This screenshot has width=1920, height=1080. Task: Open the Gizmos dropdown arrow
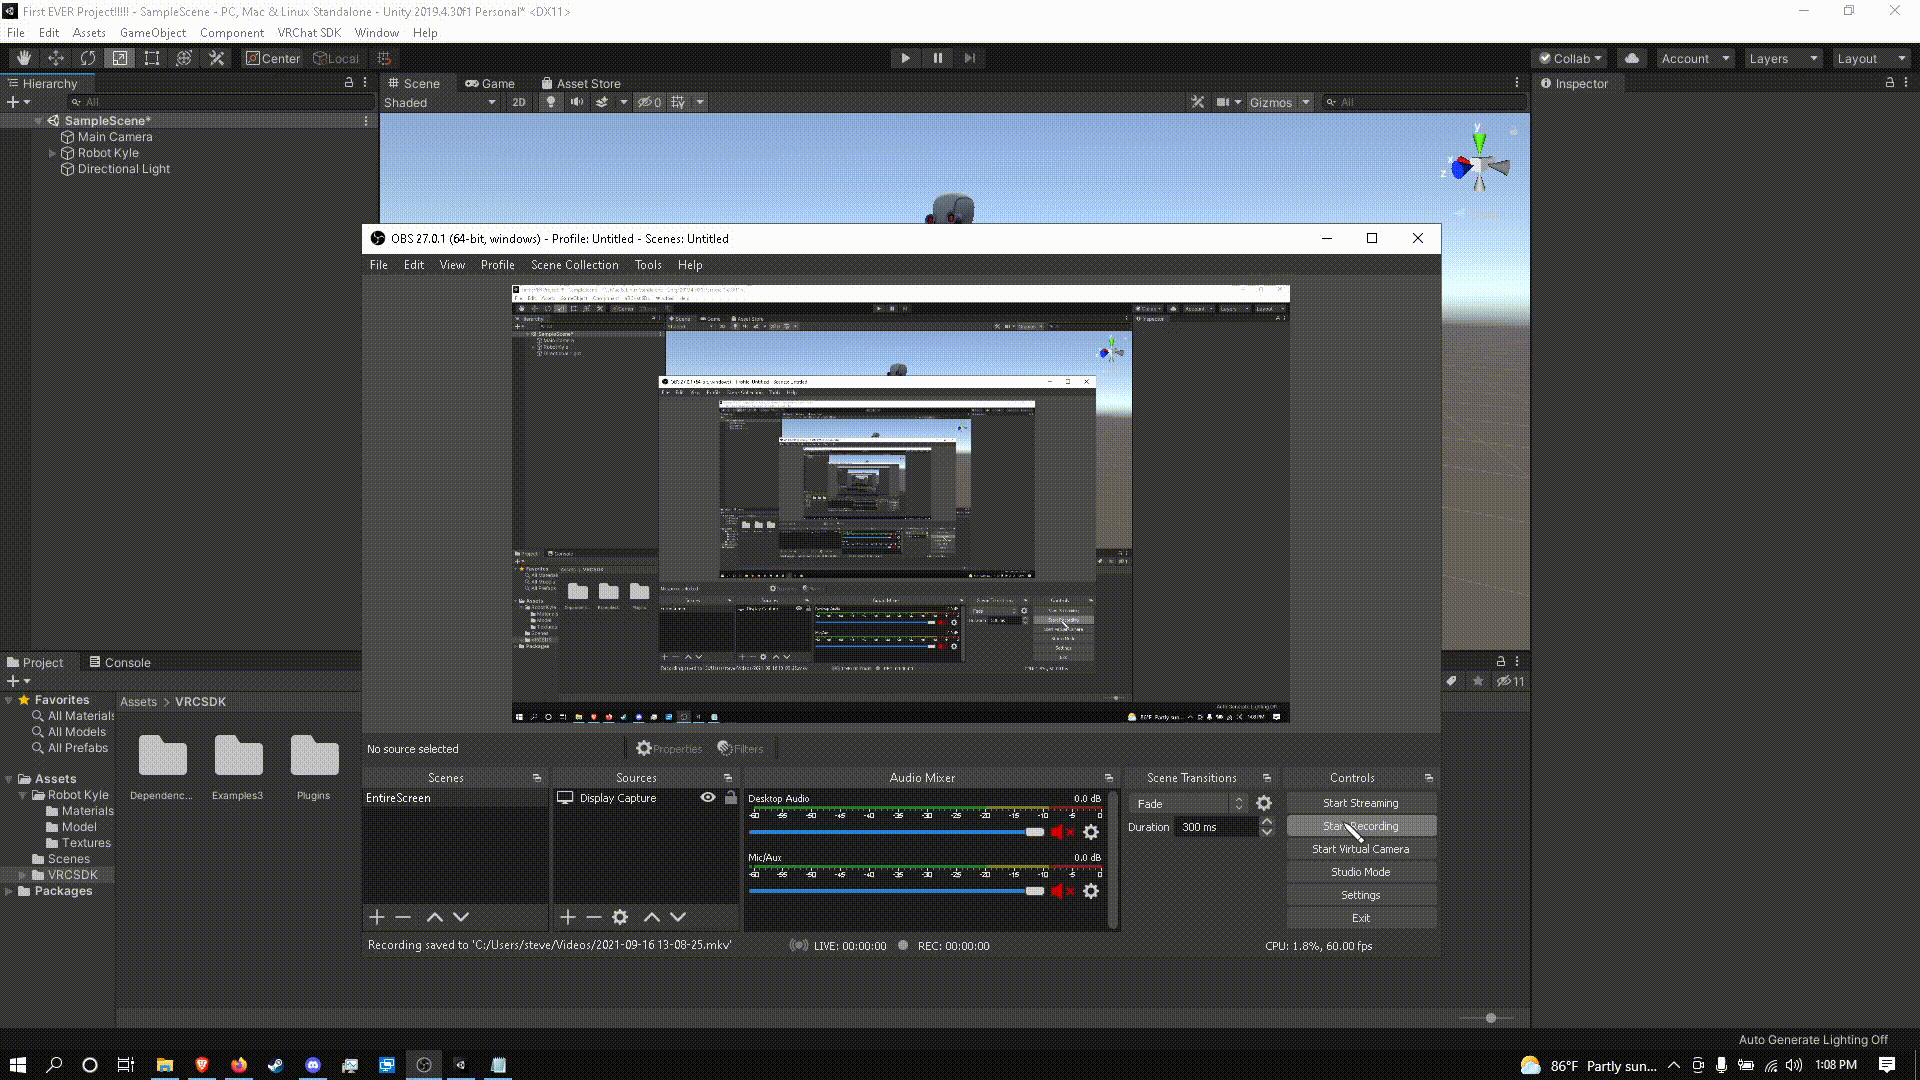pyautogui.click(x=1305, y=102)
